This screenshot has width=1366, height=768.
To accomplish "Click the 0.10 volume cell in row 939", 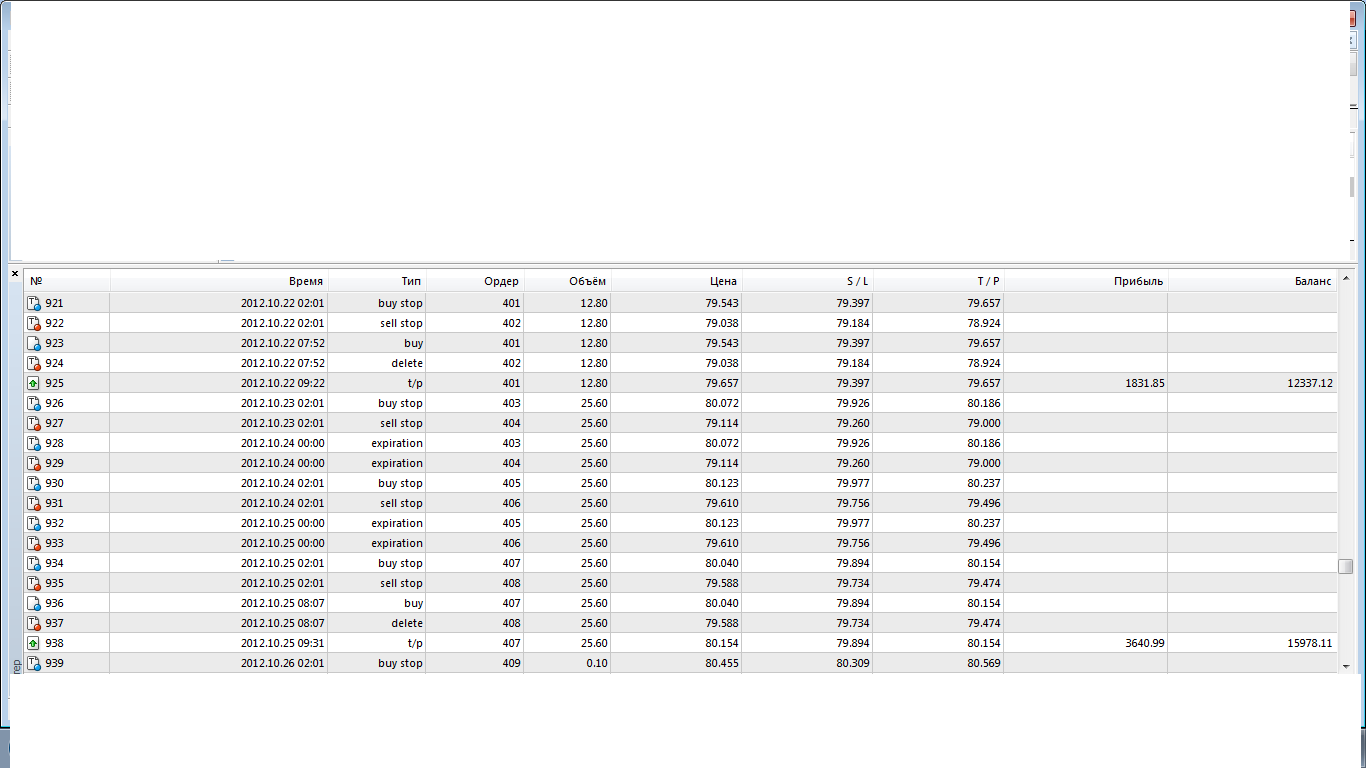I will pos(567,663).
